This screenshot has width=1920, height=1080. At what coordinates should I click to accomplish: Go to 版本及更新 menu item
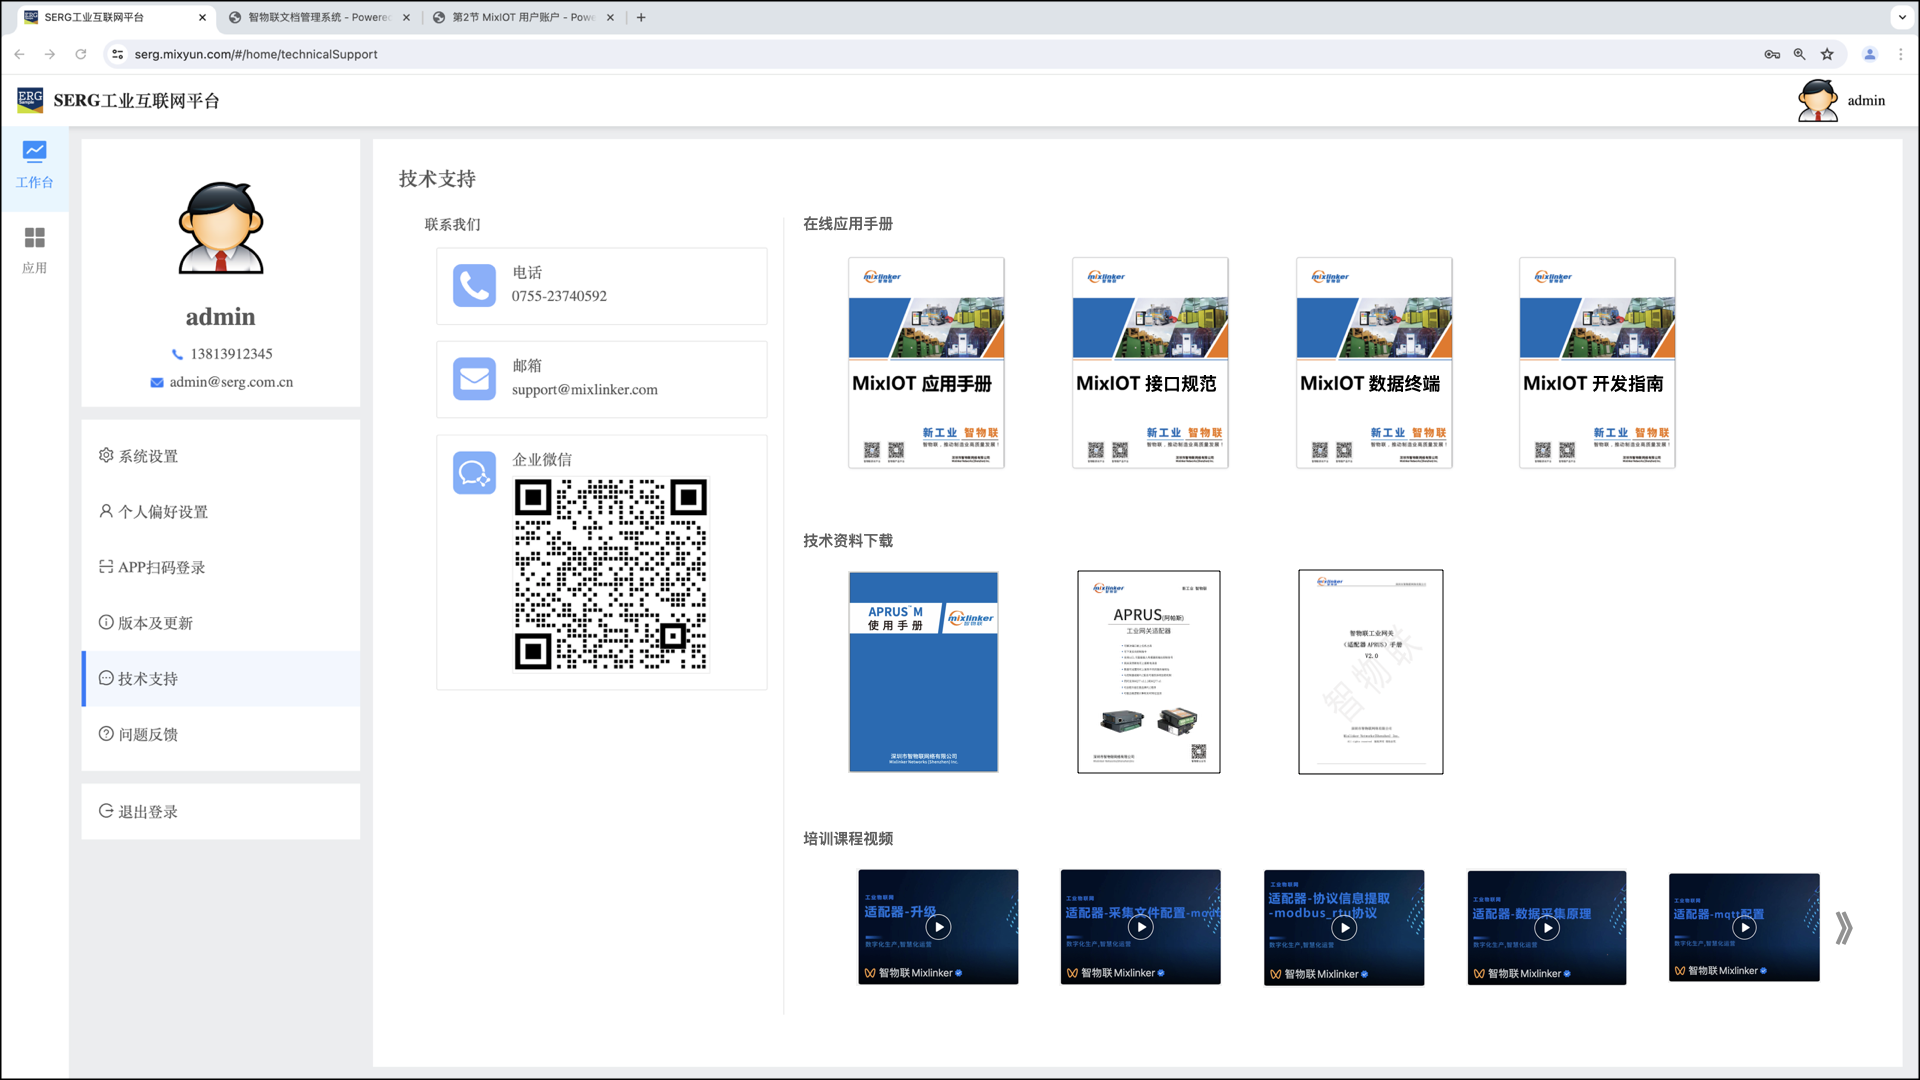point(155,623)
